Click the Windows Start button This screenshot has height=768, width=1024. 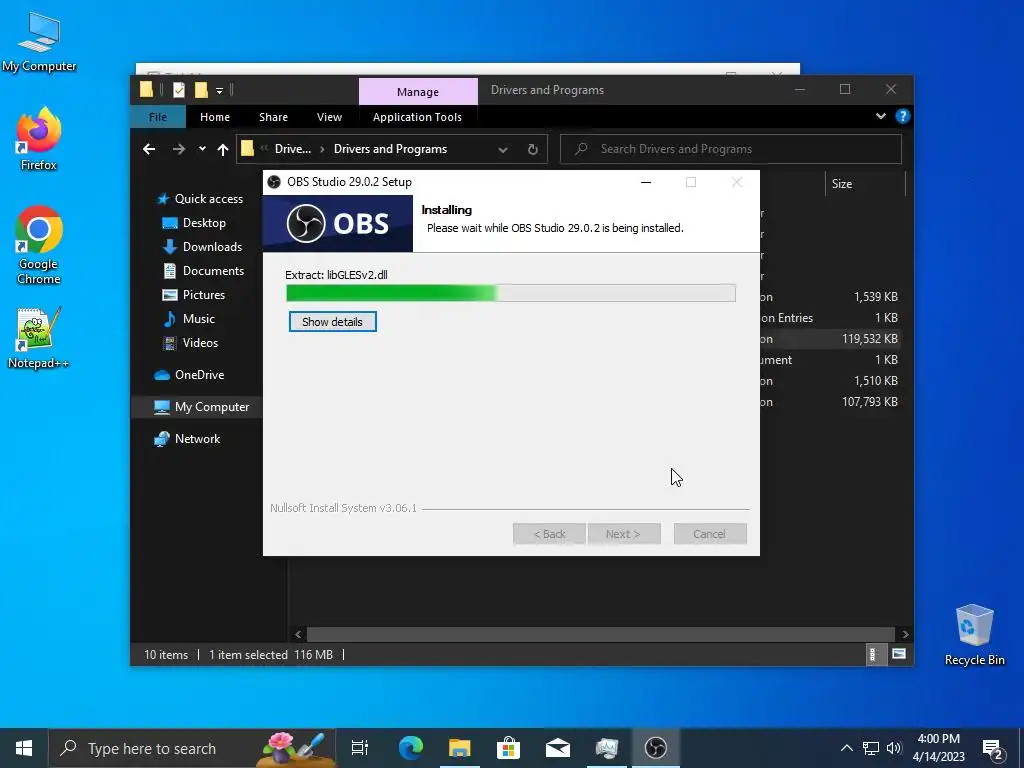(24, 748)
